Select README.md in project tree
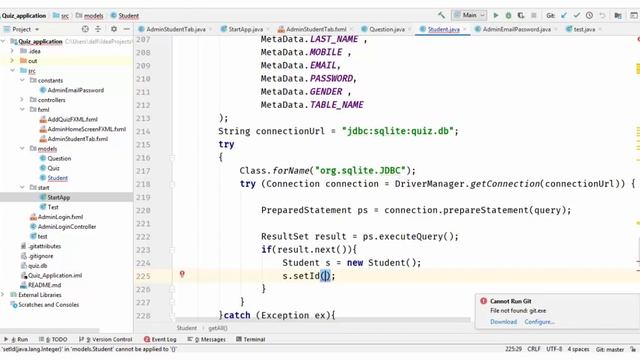The height and width of the screenshot is (360, 640). click(44, 285)
